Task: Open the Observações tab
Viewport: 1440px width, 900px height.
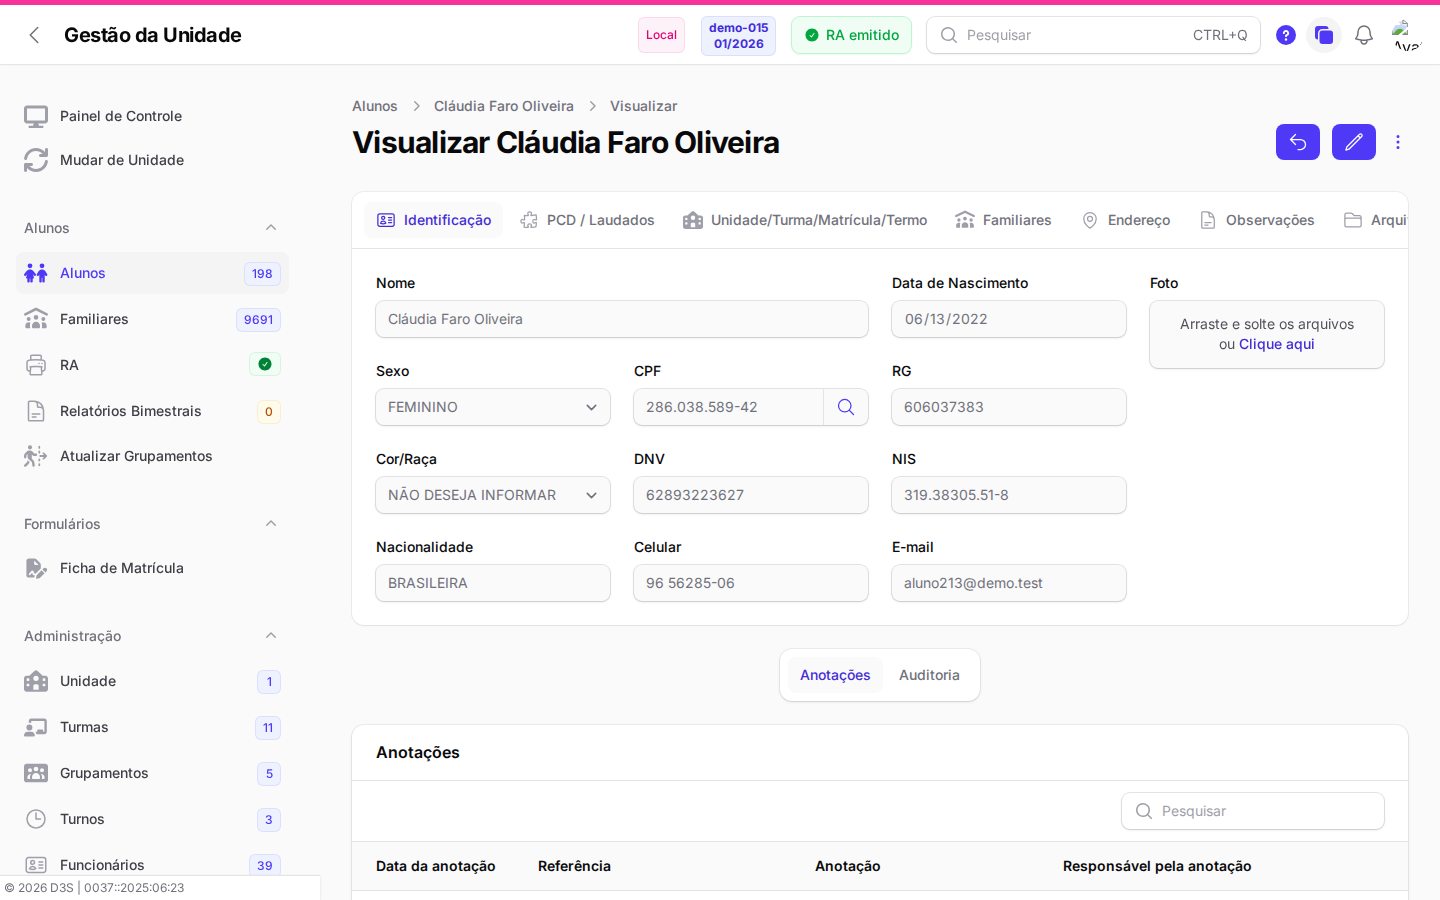Action: pos(1257,220)
